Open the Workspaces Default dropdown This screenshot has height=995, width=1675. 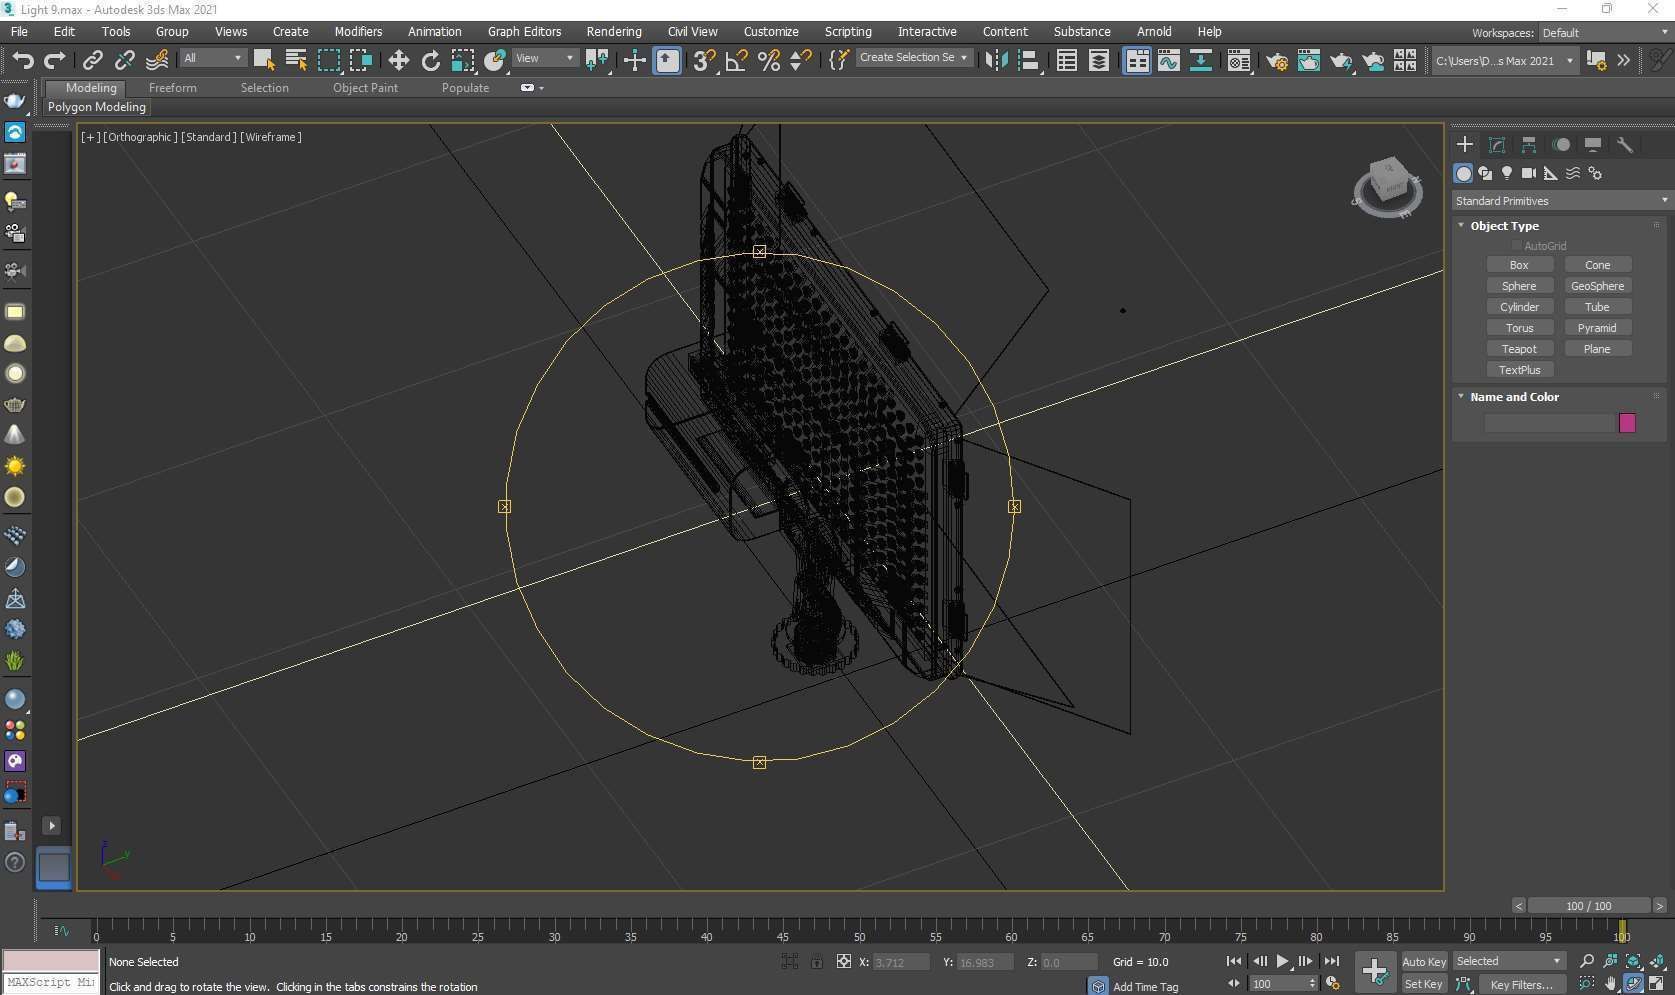pyautogui.click(x=1604, y=33)
